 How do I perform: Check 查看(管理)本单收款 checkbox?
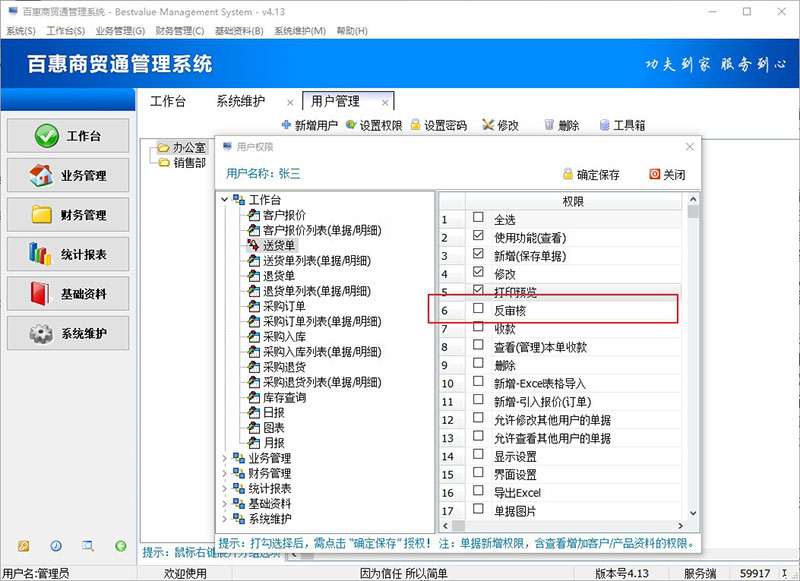click(x=478, y=344)
